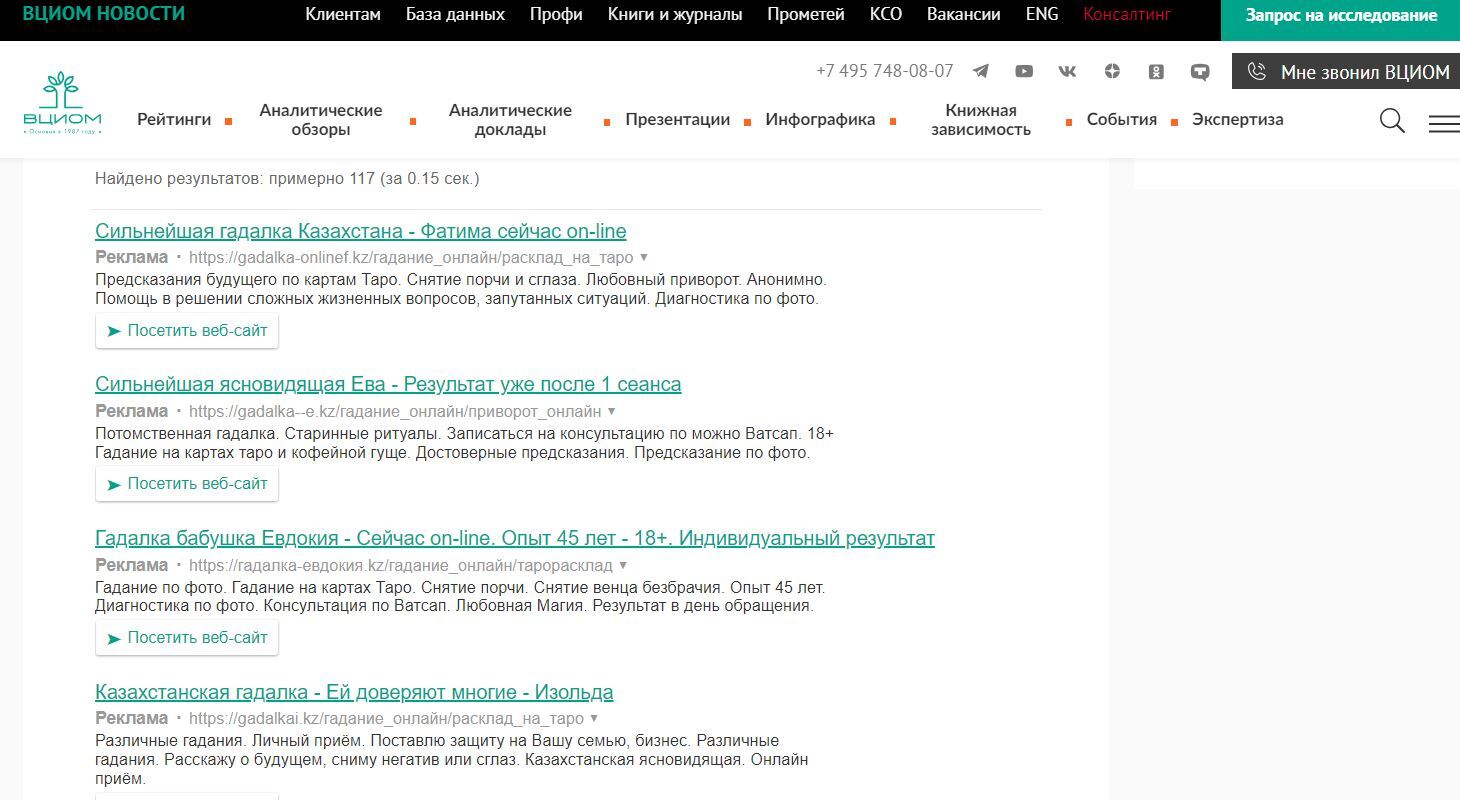Open the TenChat speech-bubble icon
Image resolution: width=1460 pixels, height=800 pixels.
coord(1200,72)
